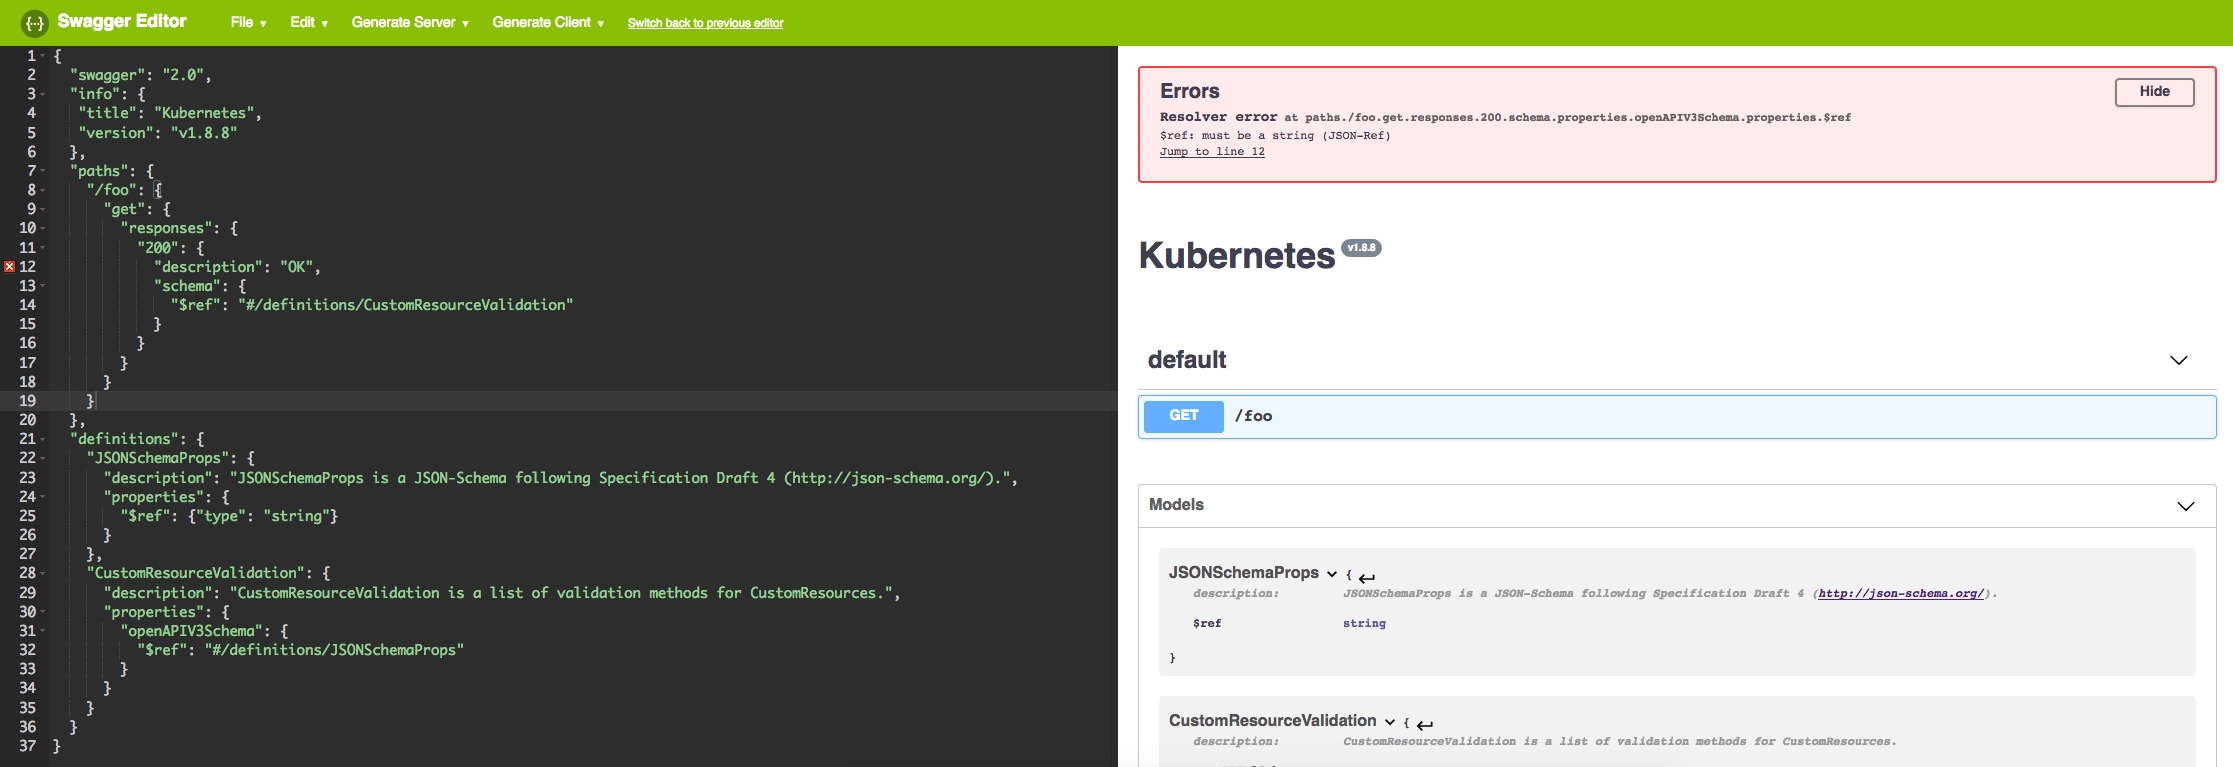Place cursor on "swagger": "2.0" line
This screenshot has width=2233, height=767.
141,75
